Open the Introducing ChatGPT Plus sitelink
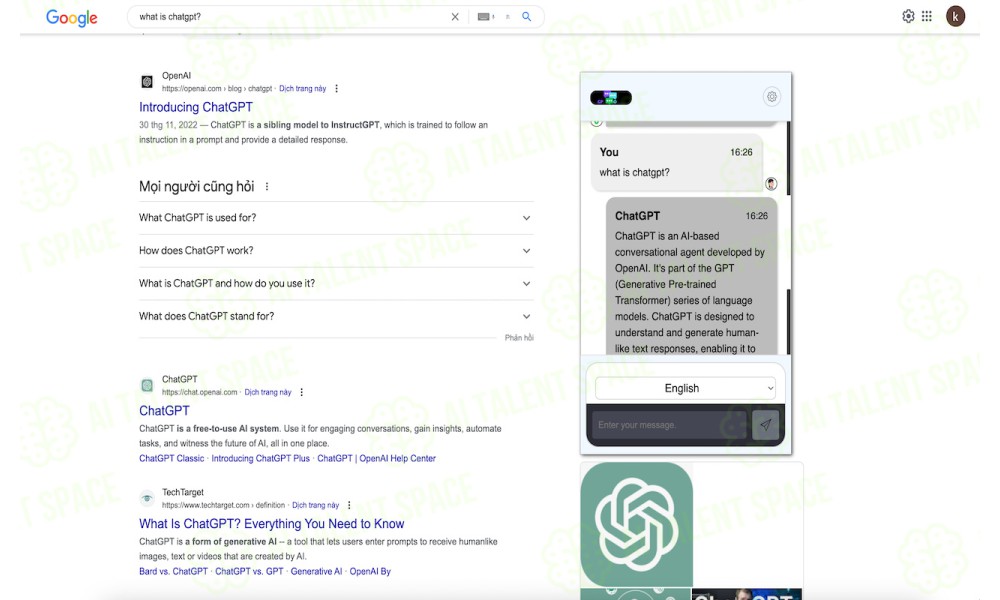Viewport: 1000px width, 600px height. (x=260, y=458)
